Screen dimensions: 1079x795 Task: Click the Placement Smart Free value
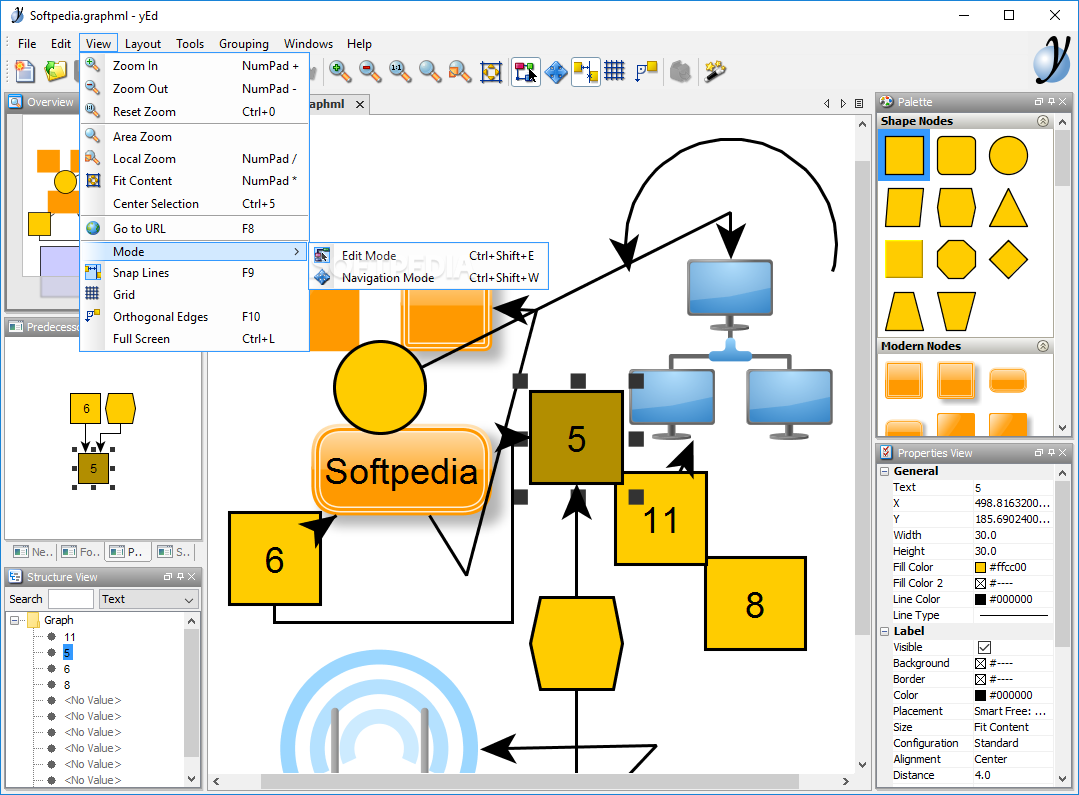coord(1013,711)
